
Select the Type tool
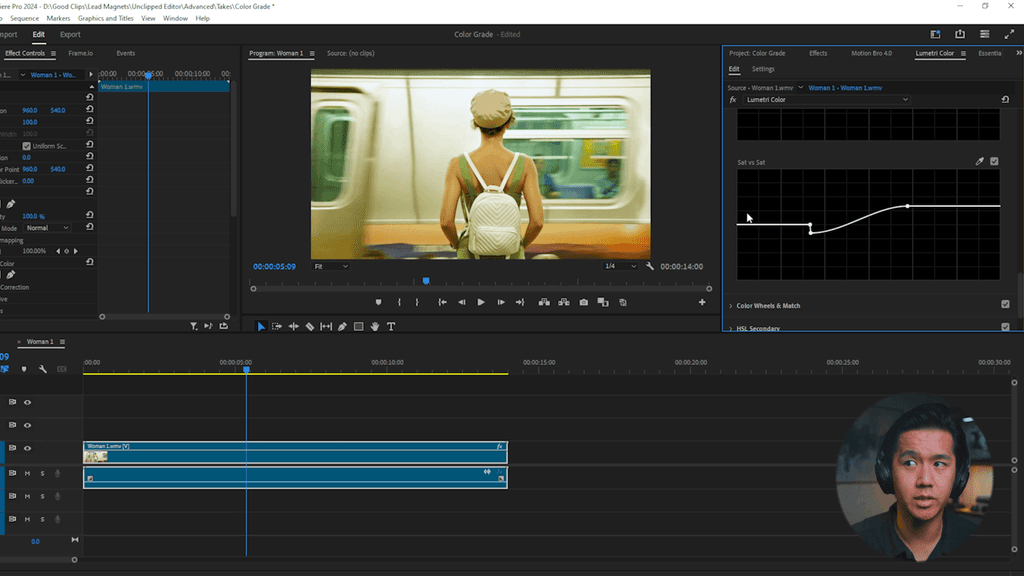click(x=391, y=326)
